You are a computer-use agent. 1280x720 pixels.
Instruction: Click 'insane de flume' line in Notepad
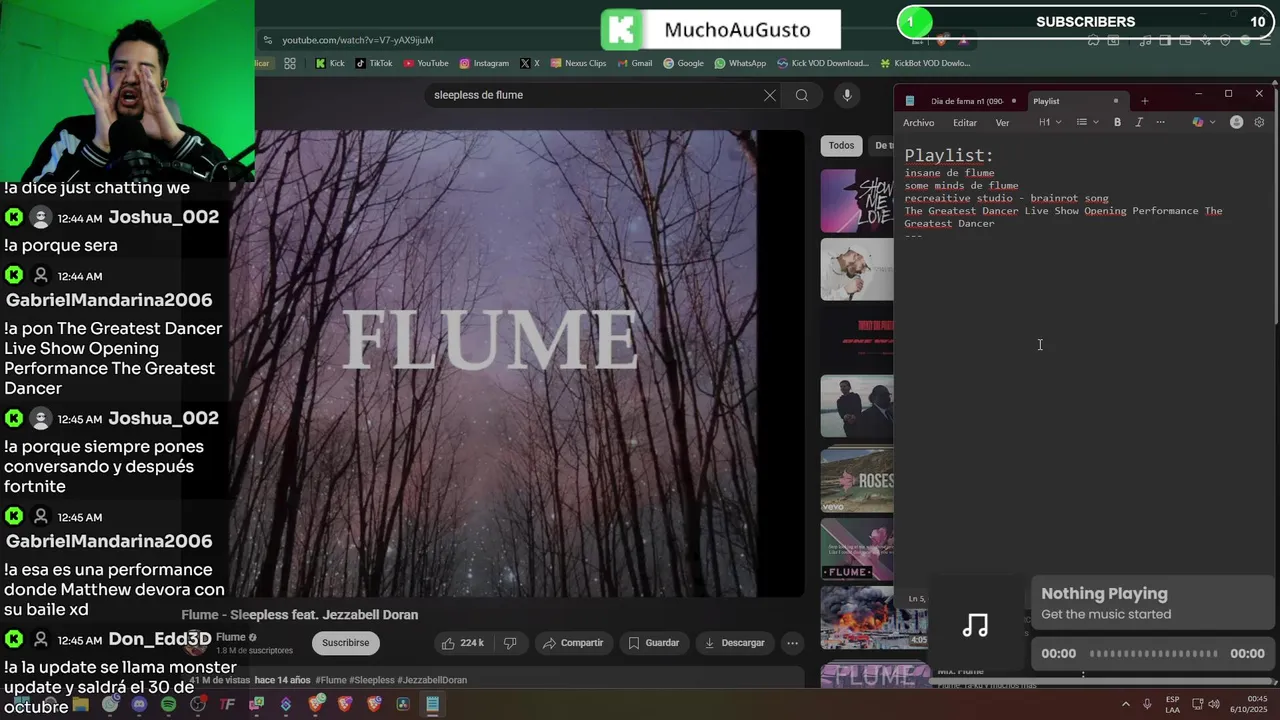949,173
